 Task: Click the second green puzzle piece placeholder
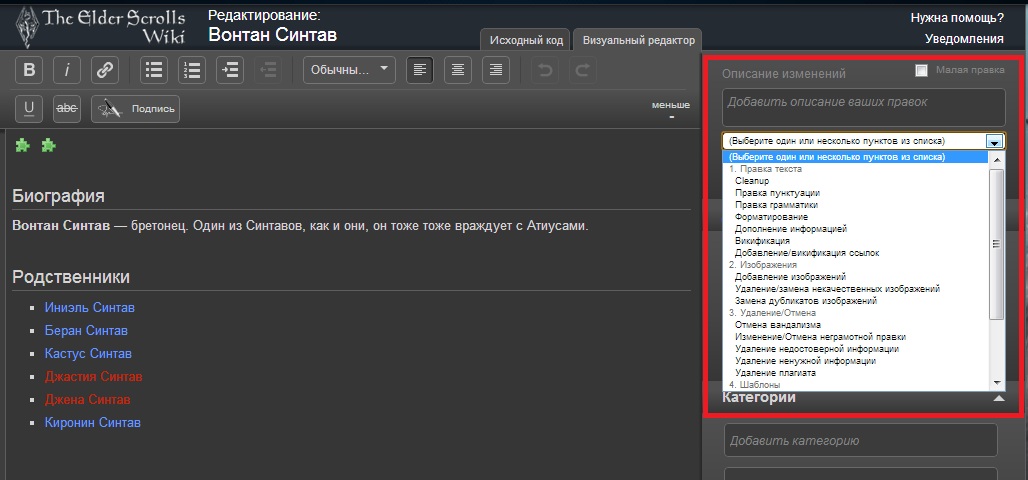pyautogui.click(x=49, y=146)
